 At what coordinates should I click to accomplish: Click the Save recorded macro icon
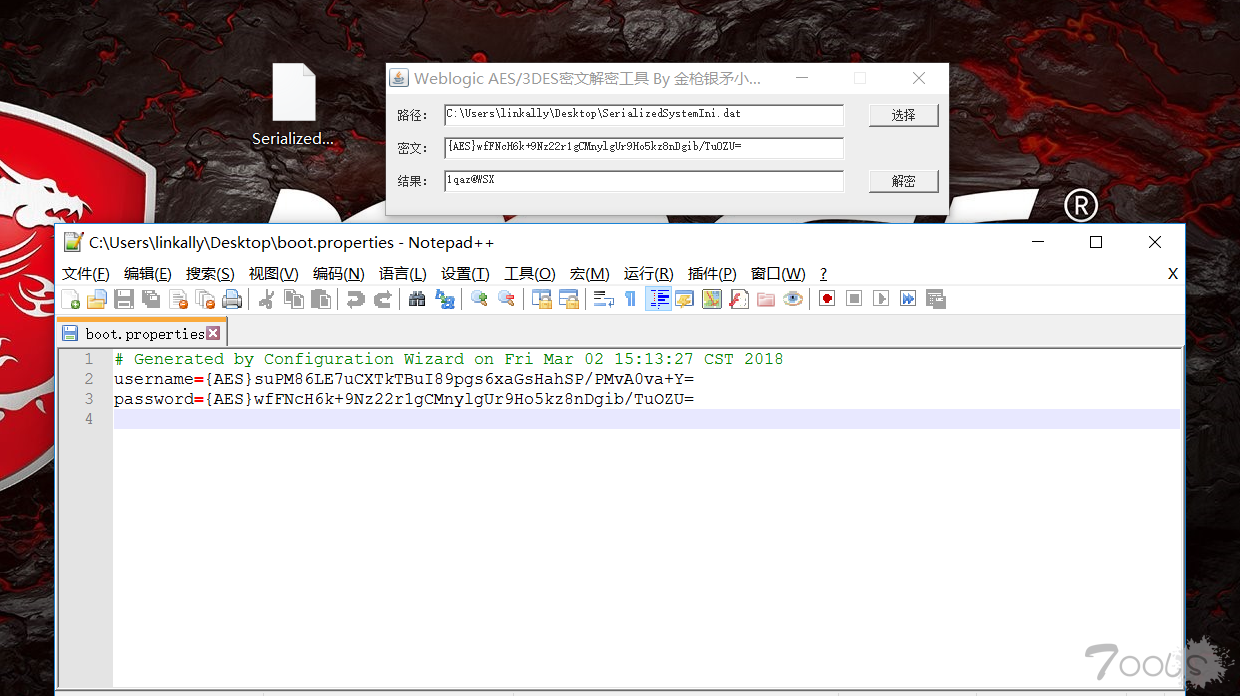coord(936,299)
